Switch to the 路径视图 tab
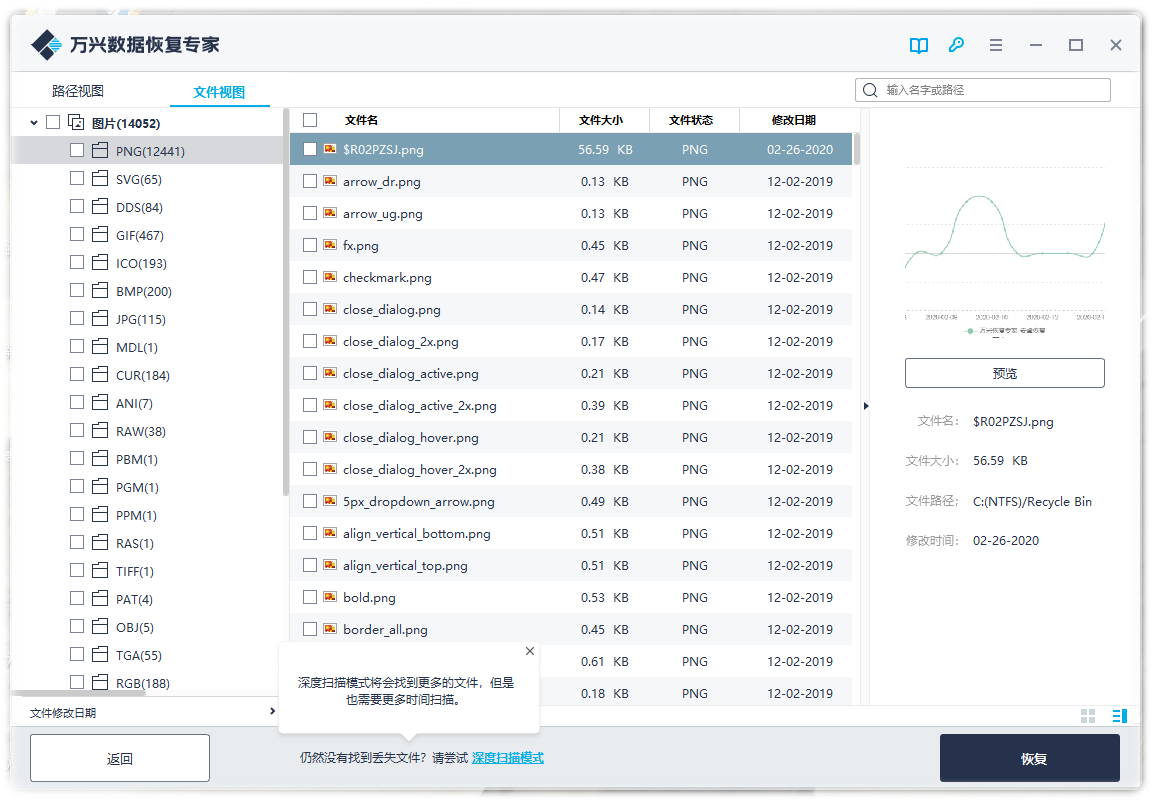This screenshot has height=801, width=1153. 77,91
